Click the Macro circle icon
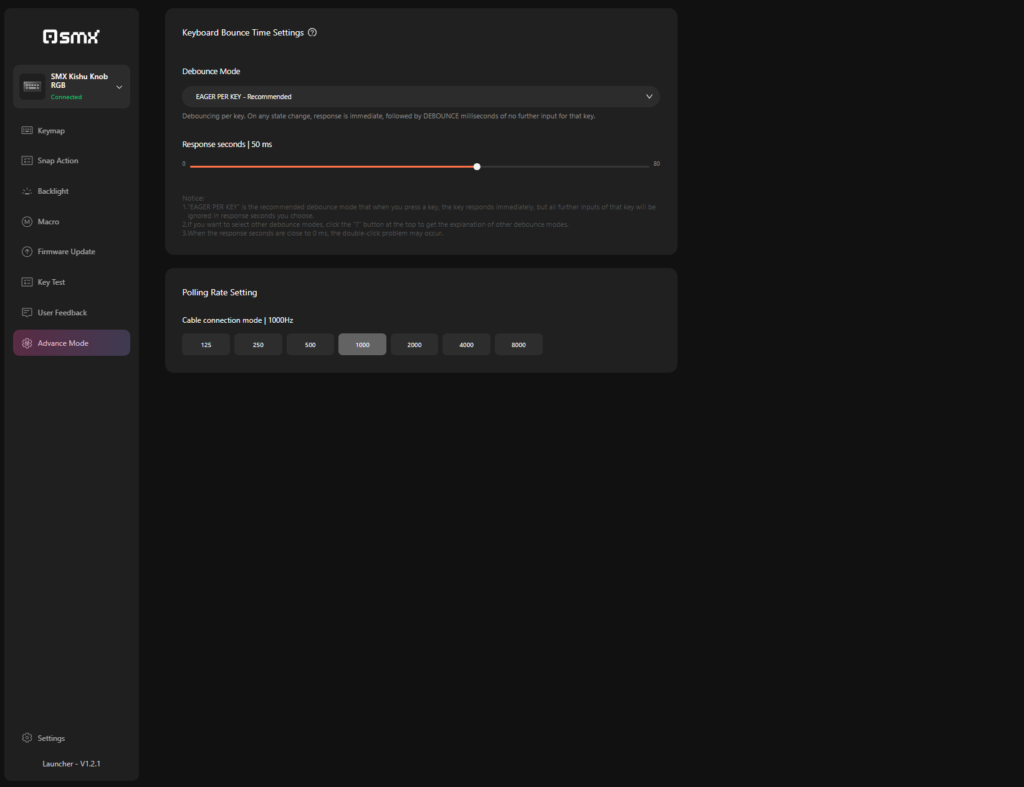The width and height of the screenshot is (1024, 787). click(27, 221)
